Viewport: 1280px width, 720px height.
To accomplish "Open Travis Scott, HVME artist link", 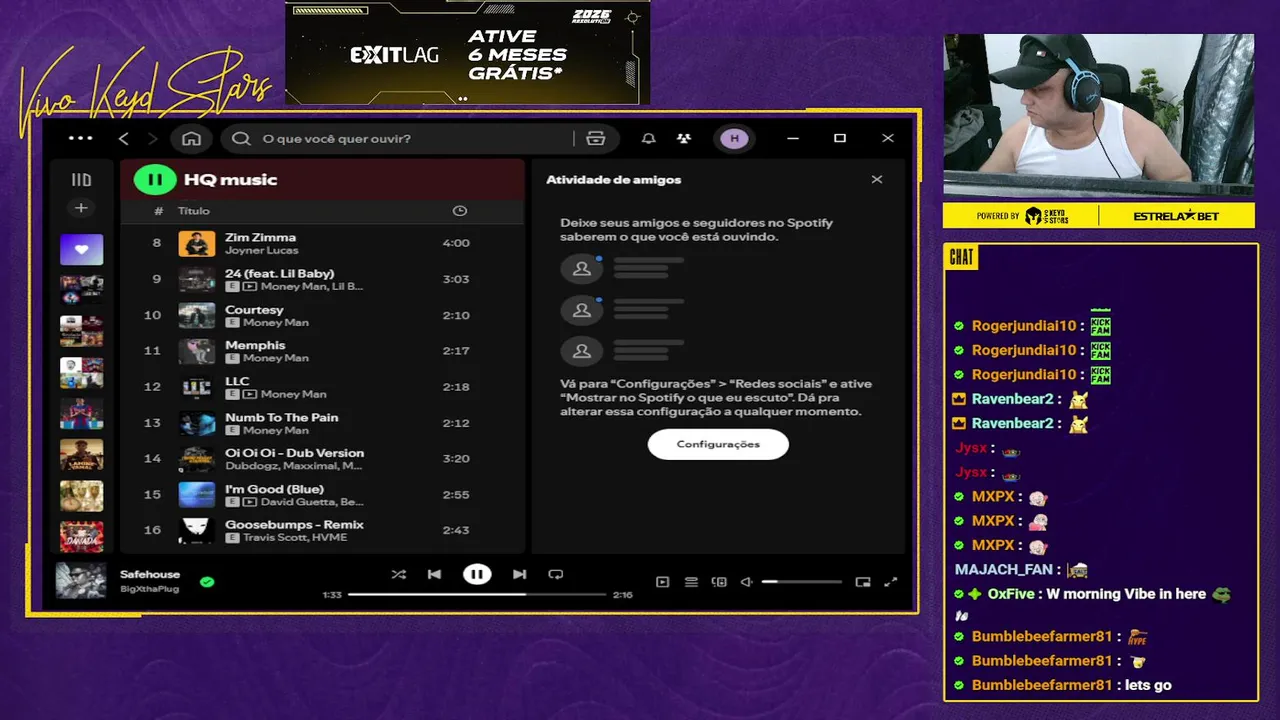I will (x=294, y=537).
